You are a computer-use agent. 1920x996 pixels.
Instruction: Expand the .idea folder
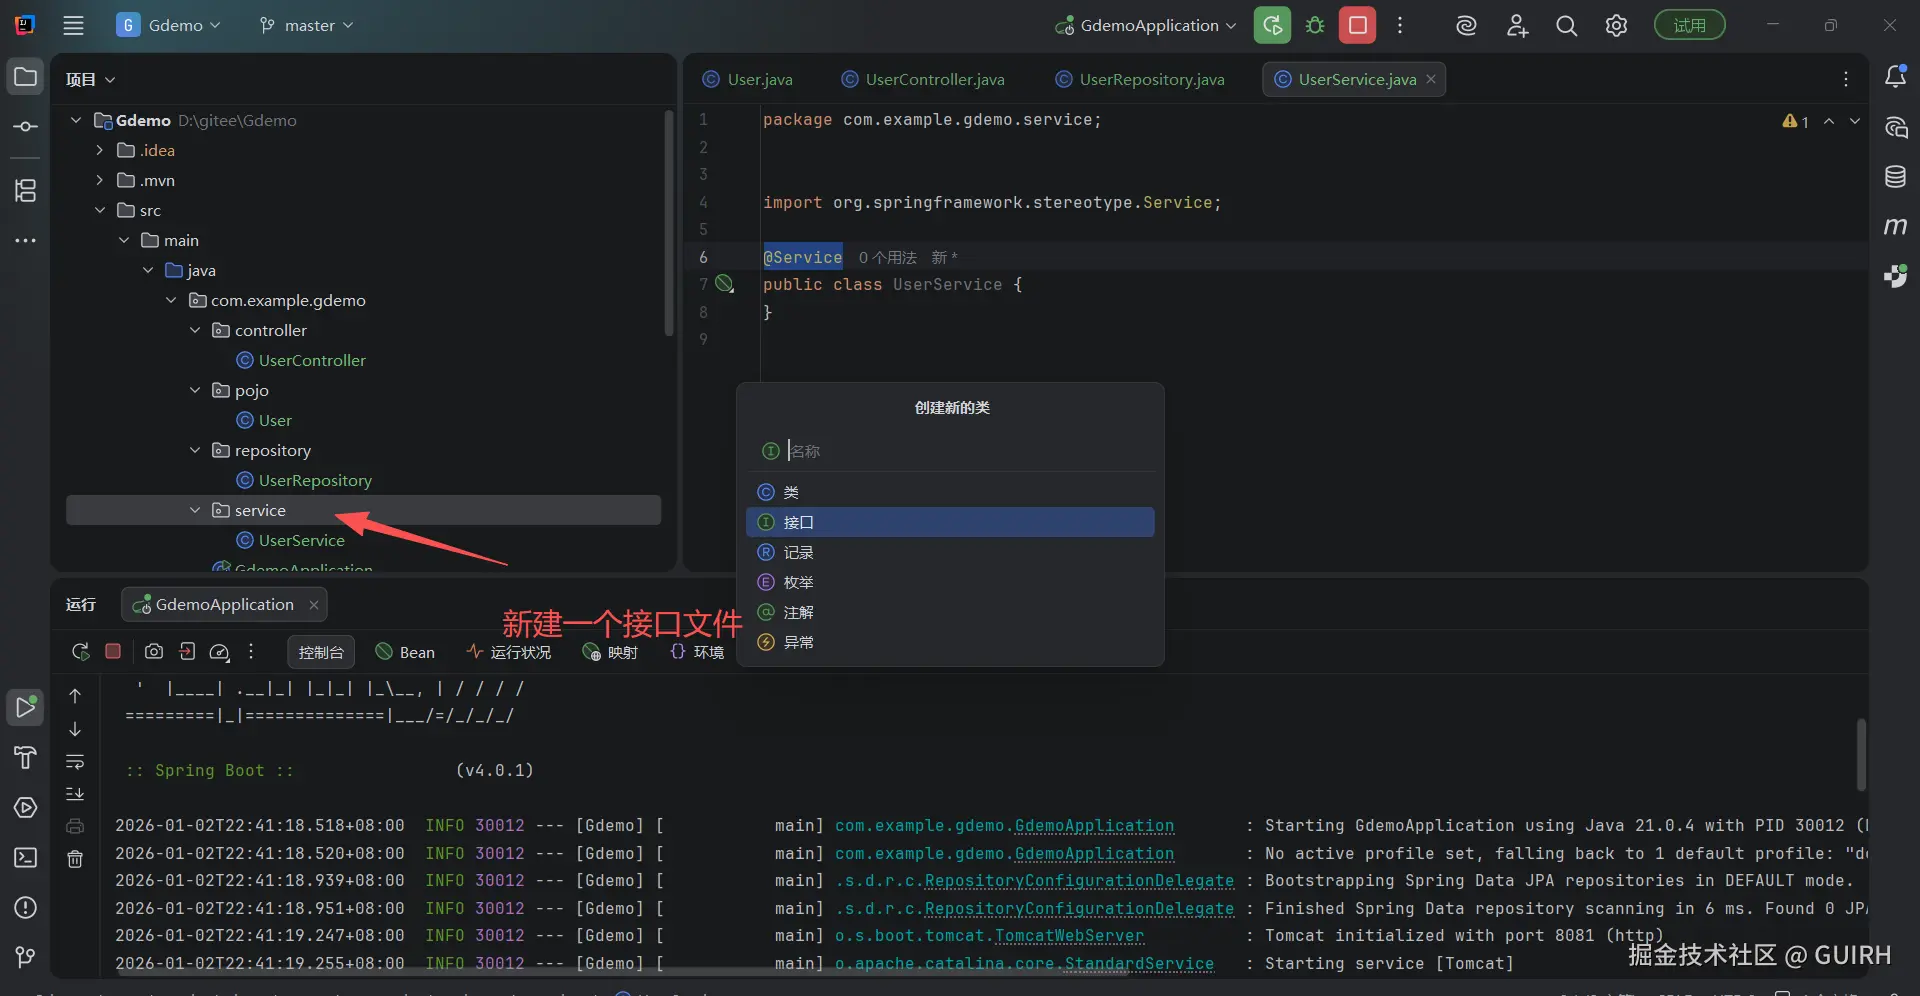[x=99, y=150]
